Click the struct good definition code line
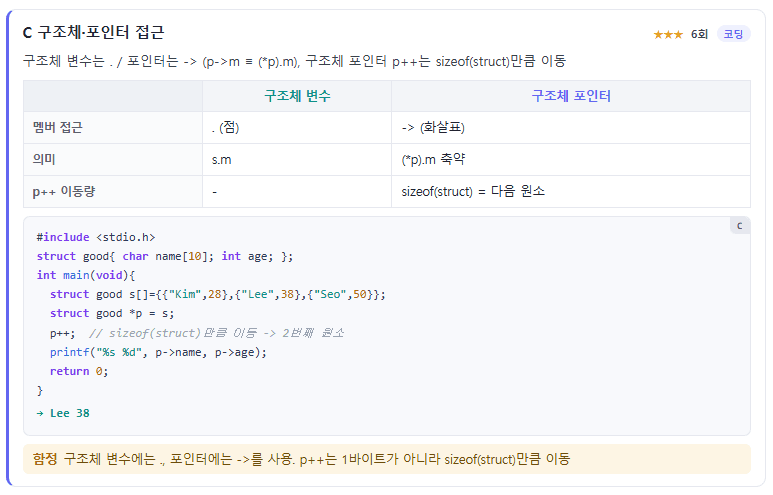Image resolution: width=773 pixels, height=495 pixels. click(165, 256)
